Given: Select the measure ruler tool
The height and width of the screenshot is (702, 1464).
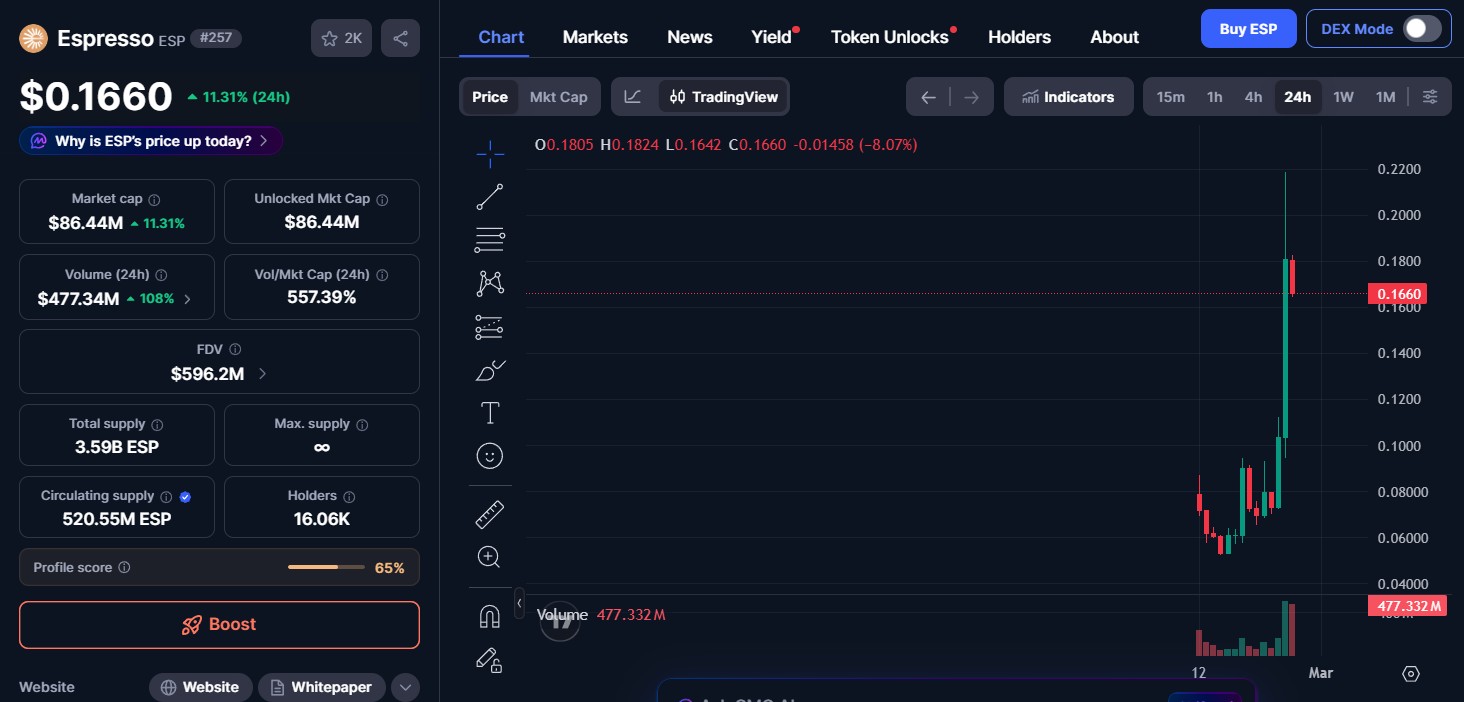Looking at the screenshot, I should (489, 514).
